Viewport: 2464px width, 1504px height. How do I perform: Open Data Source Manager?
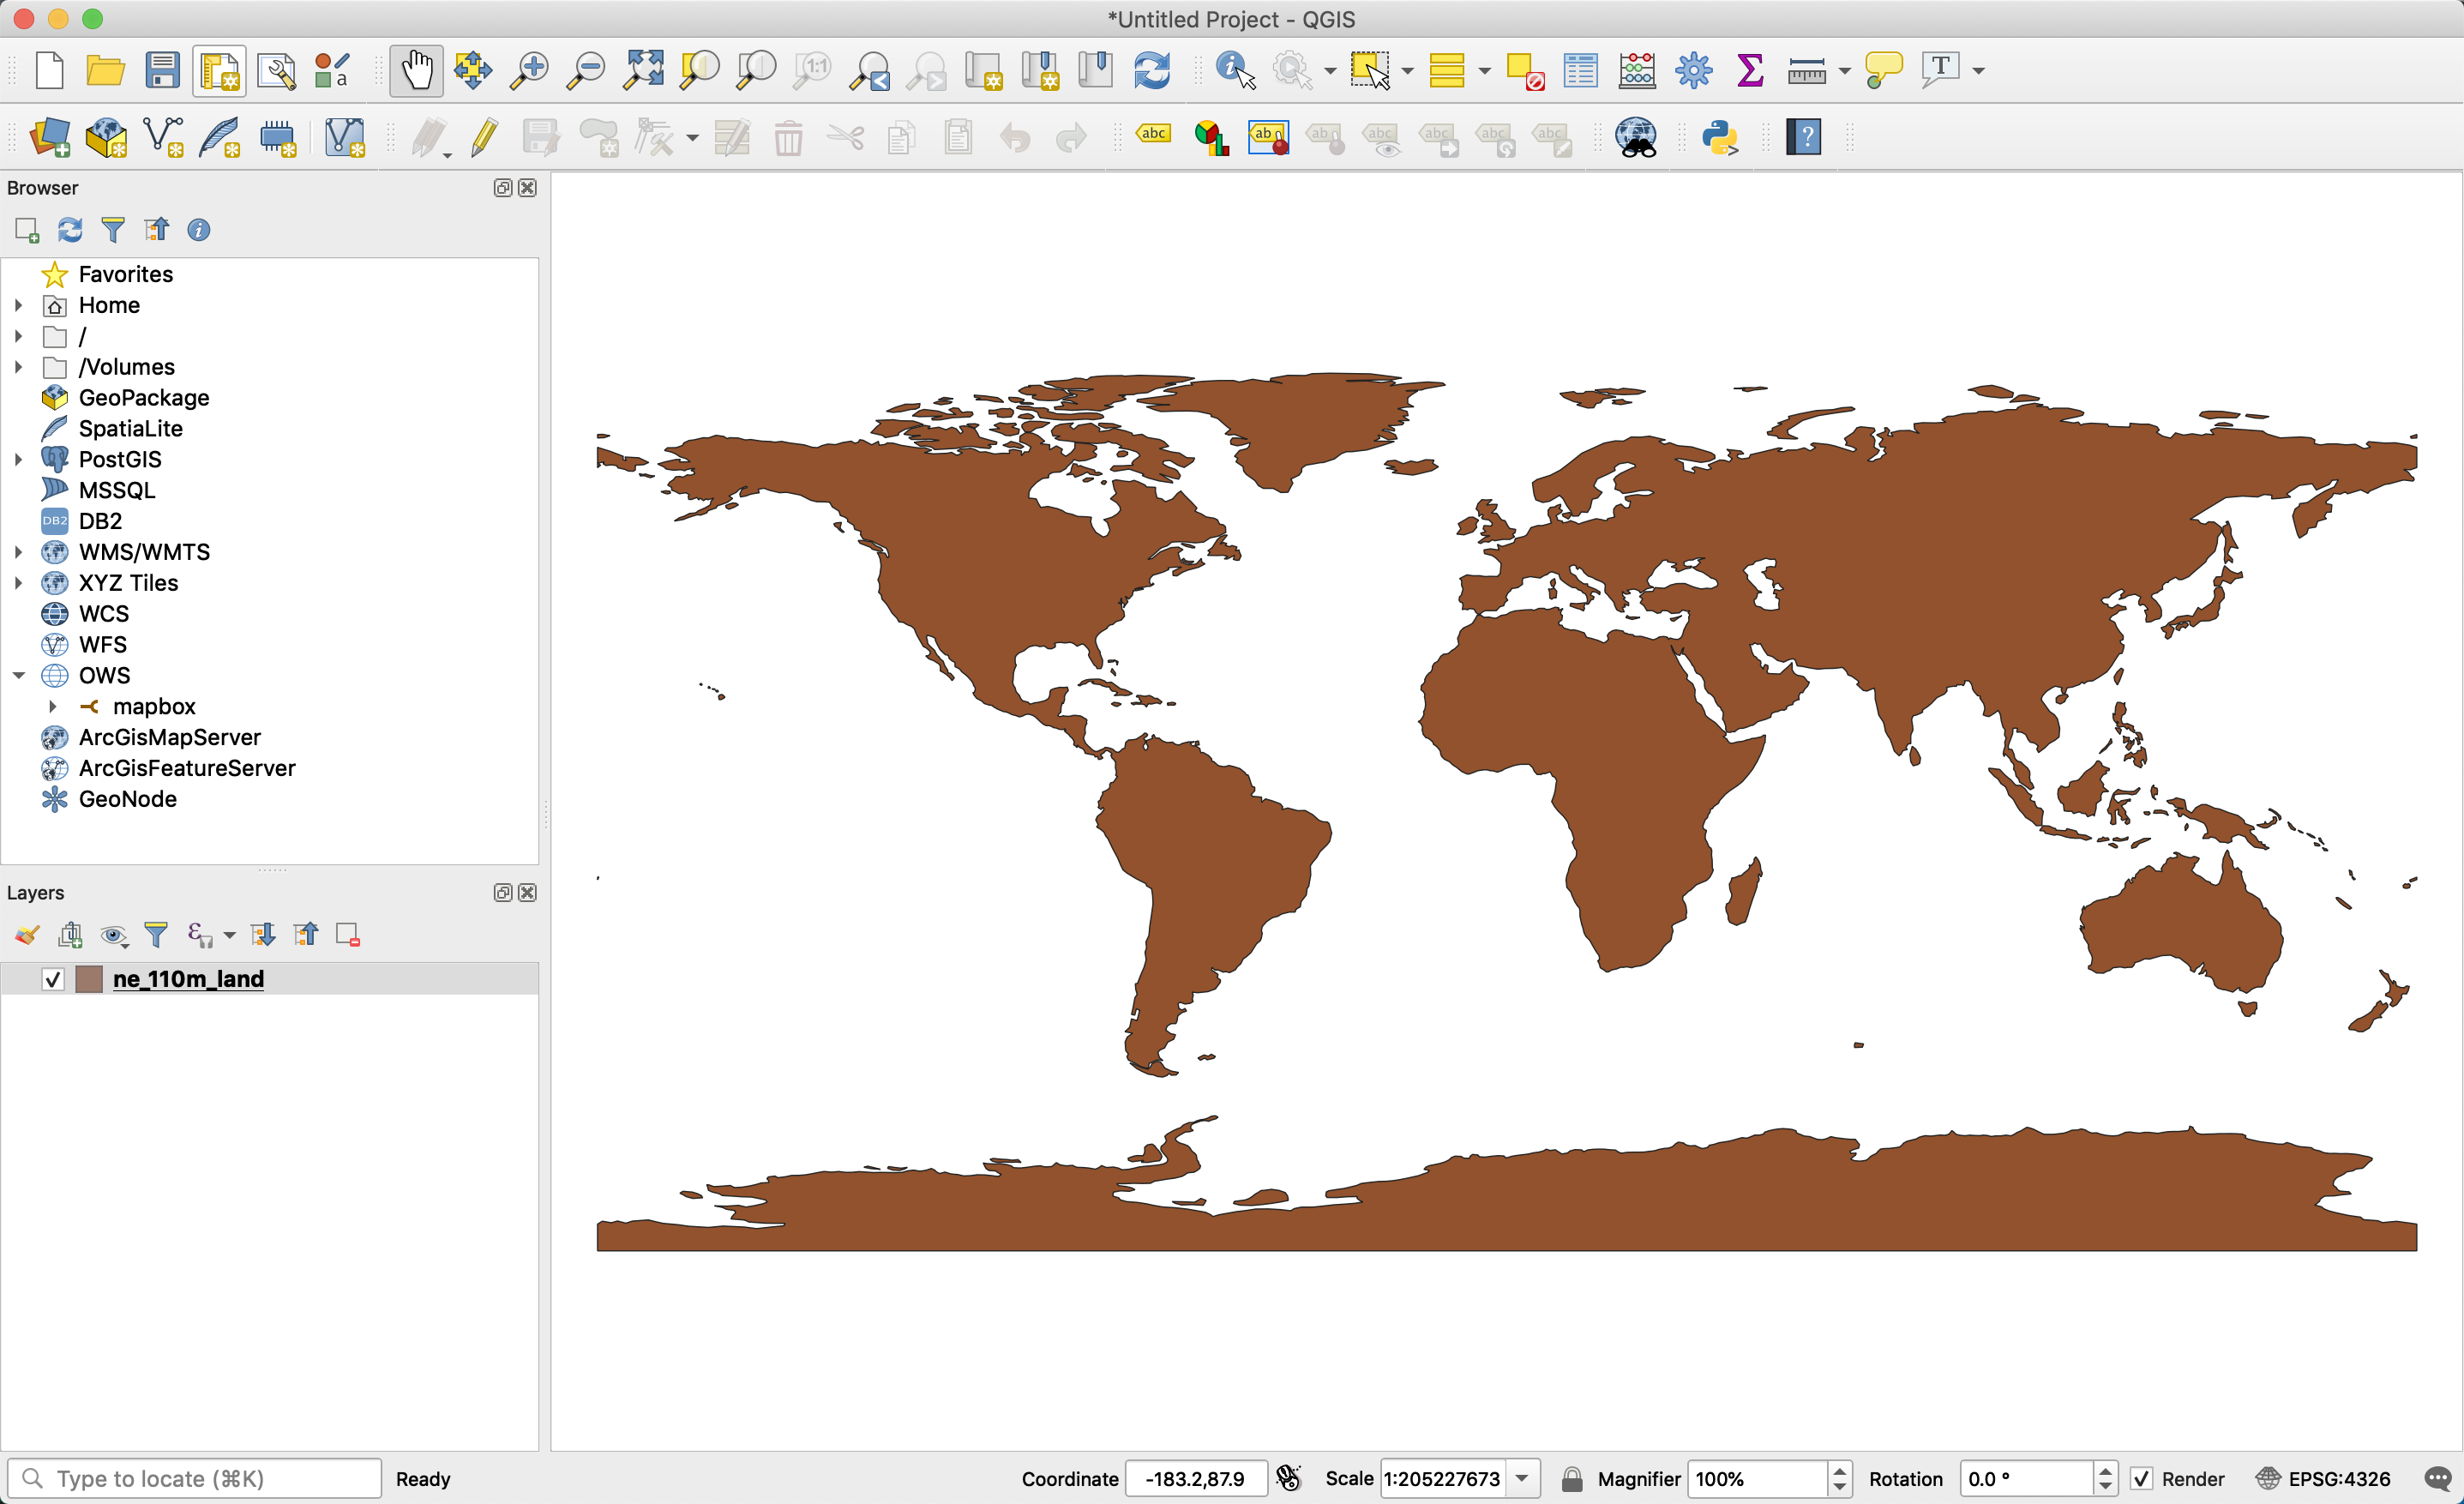click(x=50, y=138)
